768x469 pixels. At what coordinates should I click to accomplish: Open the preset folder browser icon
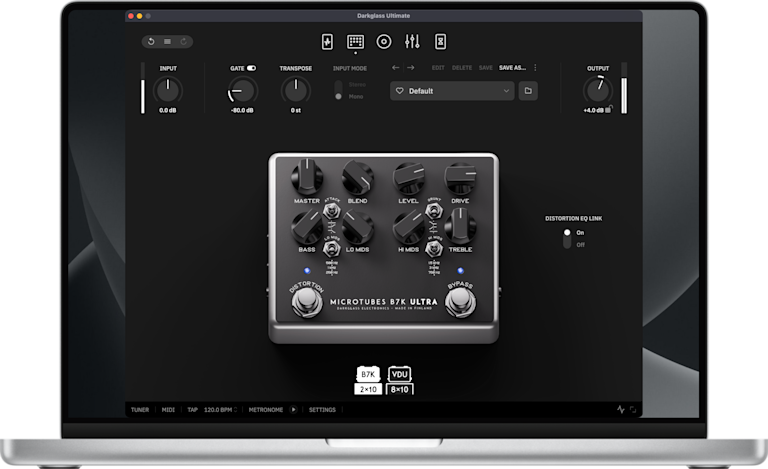point(528,91)
